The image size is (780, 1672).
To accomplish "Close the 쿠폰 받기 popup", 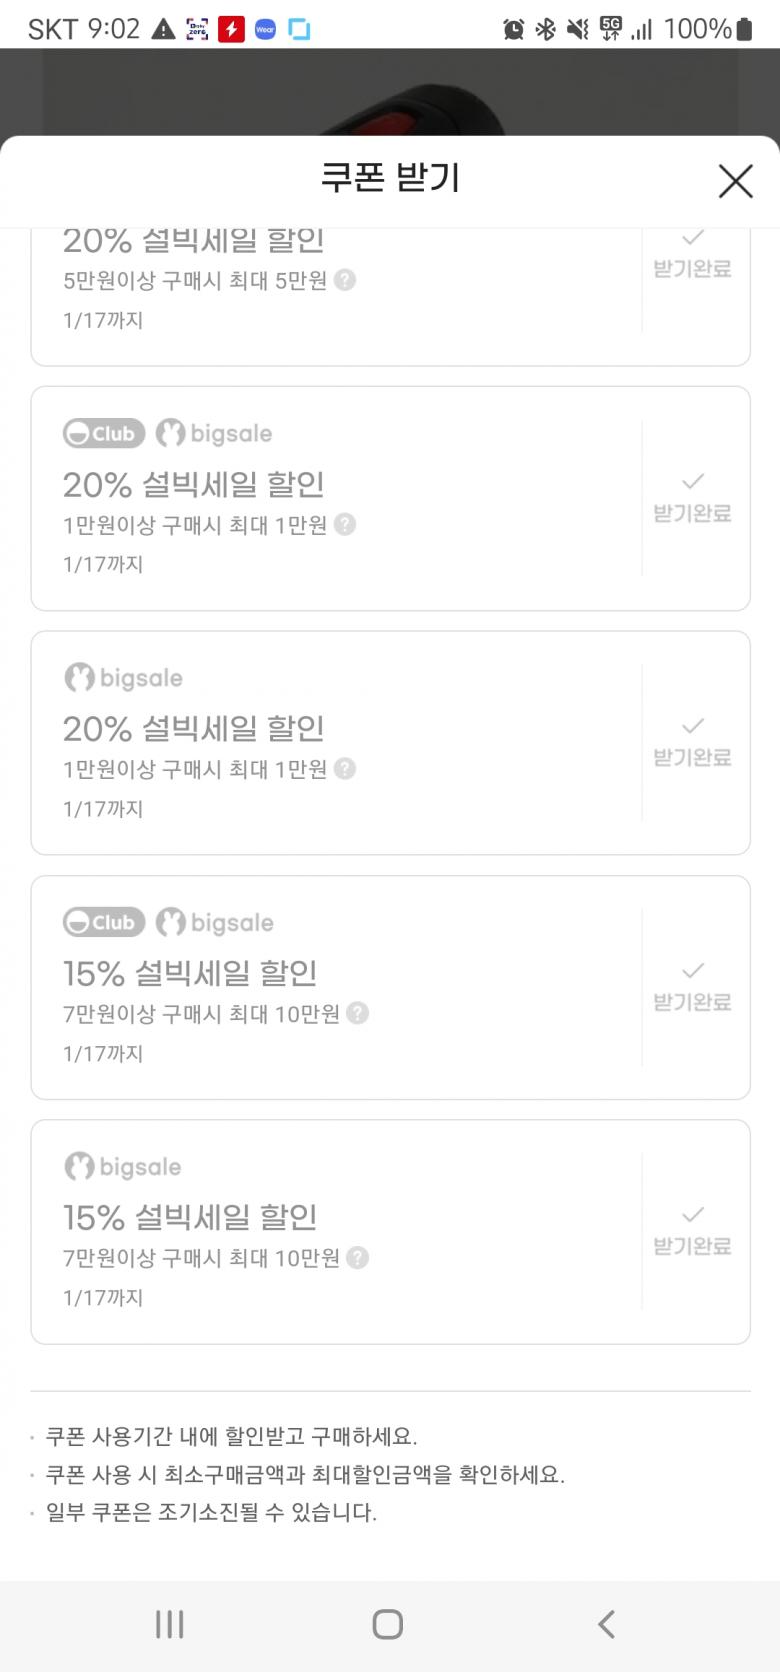I will [735, 181].
